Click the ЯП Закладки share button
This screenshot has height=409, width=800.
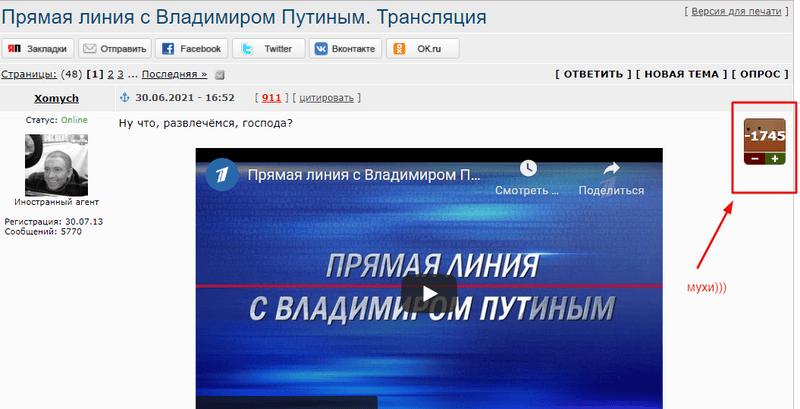click(38, 49)
